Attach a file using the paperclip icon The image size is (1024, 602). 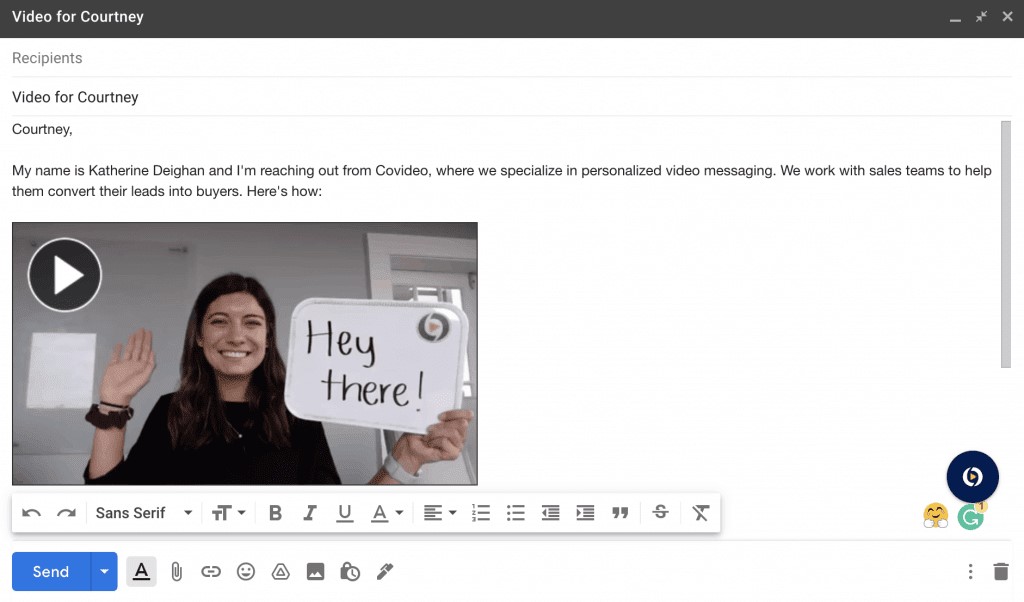176,571
